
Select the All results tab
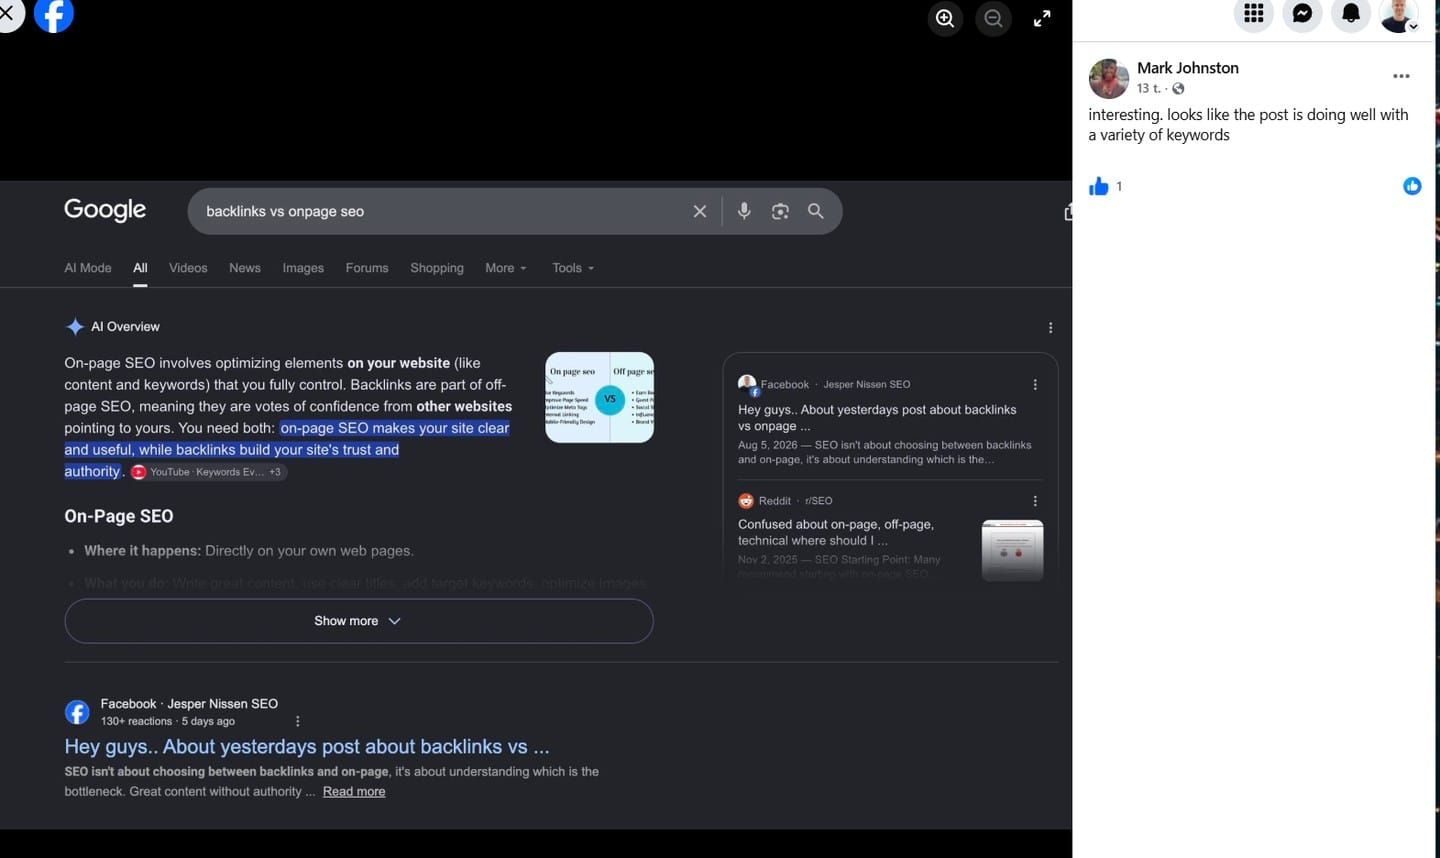coord(140,268)
